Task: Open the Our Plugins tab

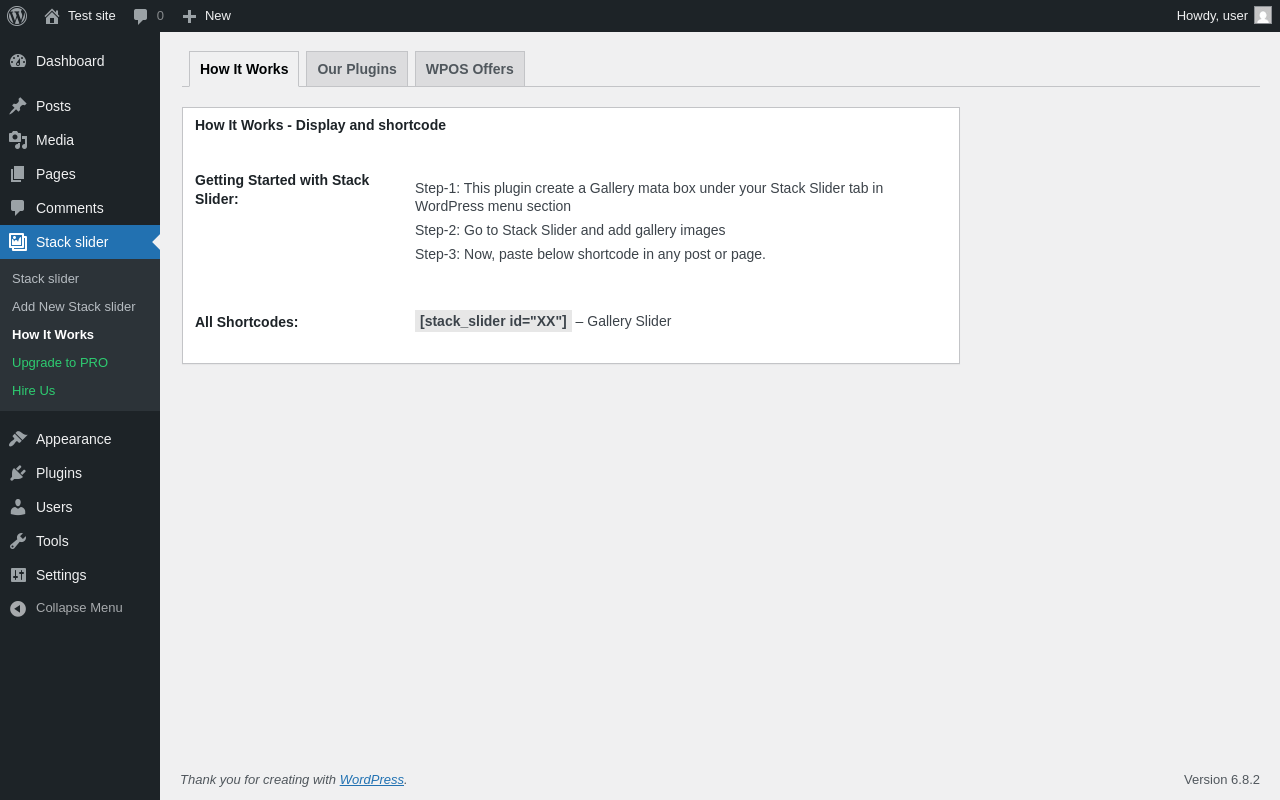Action: pyautogui.click(x=357, y=69)
